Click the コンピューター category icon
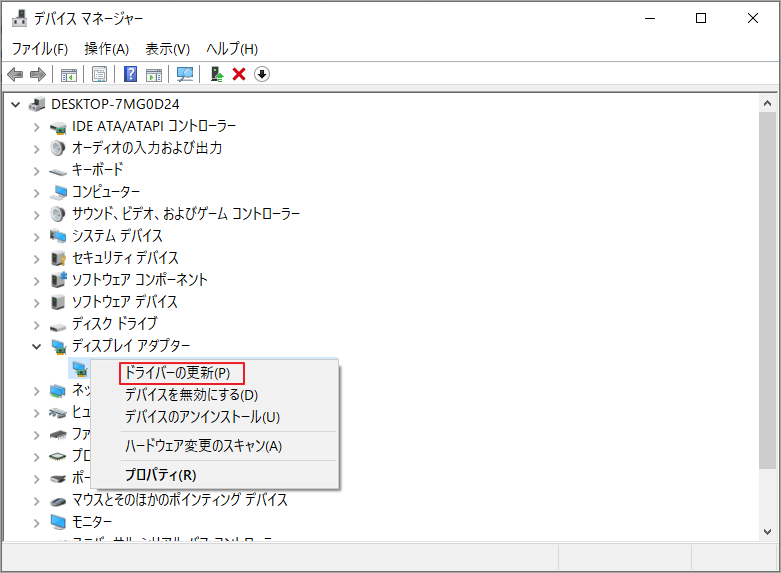The image size is (781, 573). coord(58,192)
